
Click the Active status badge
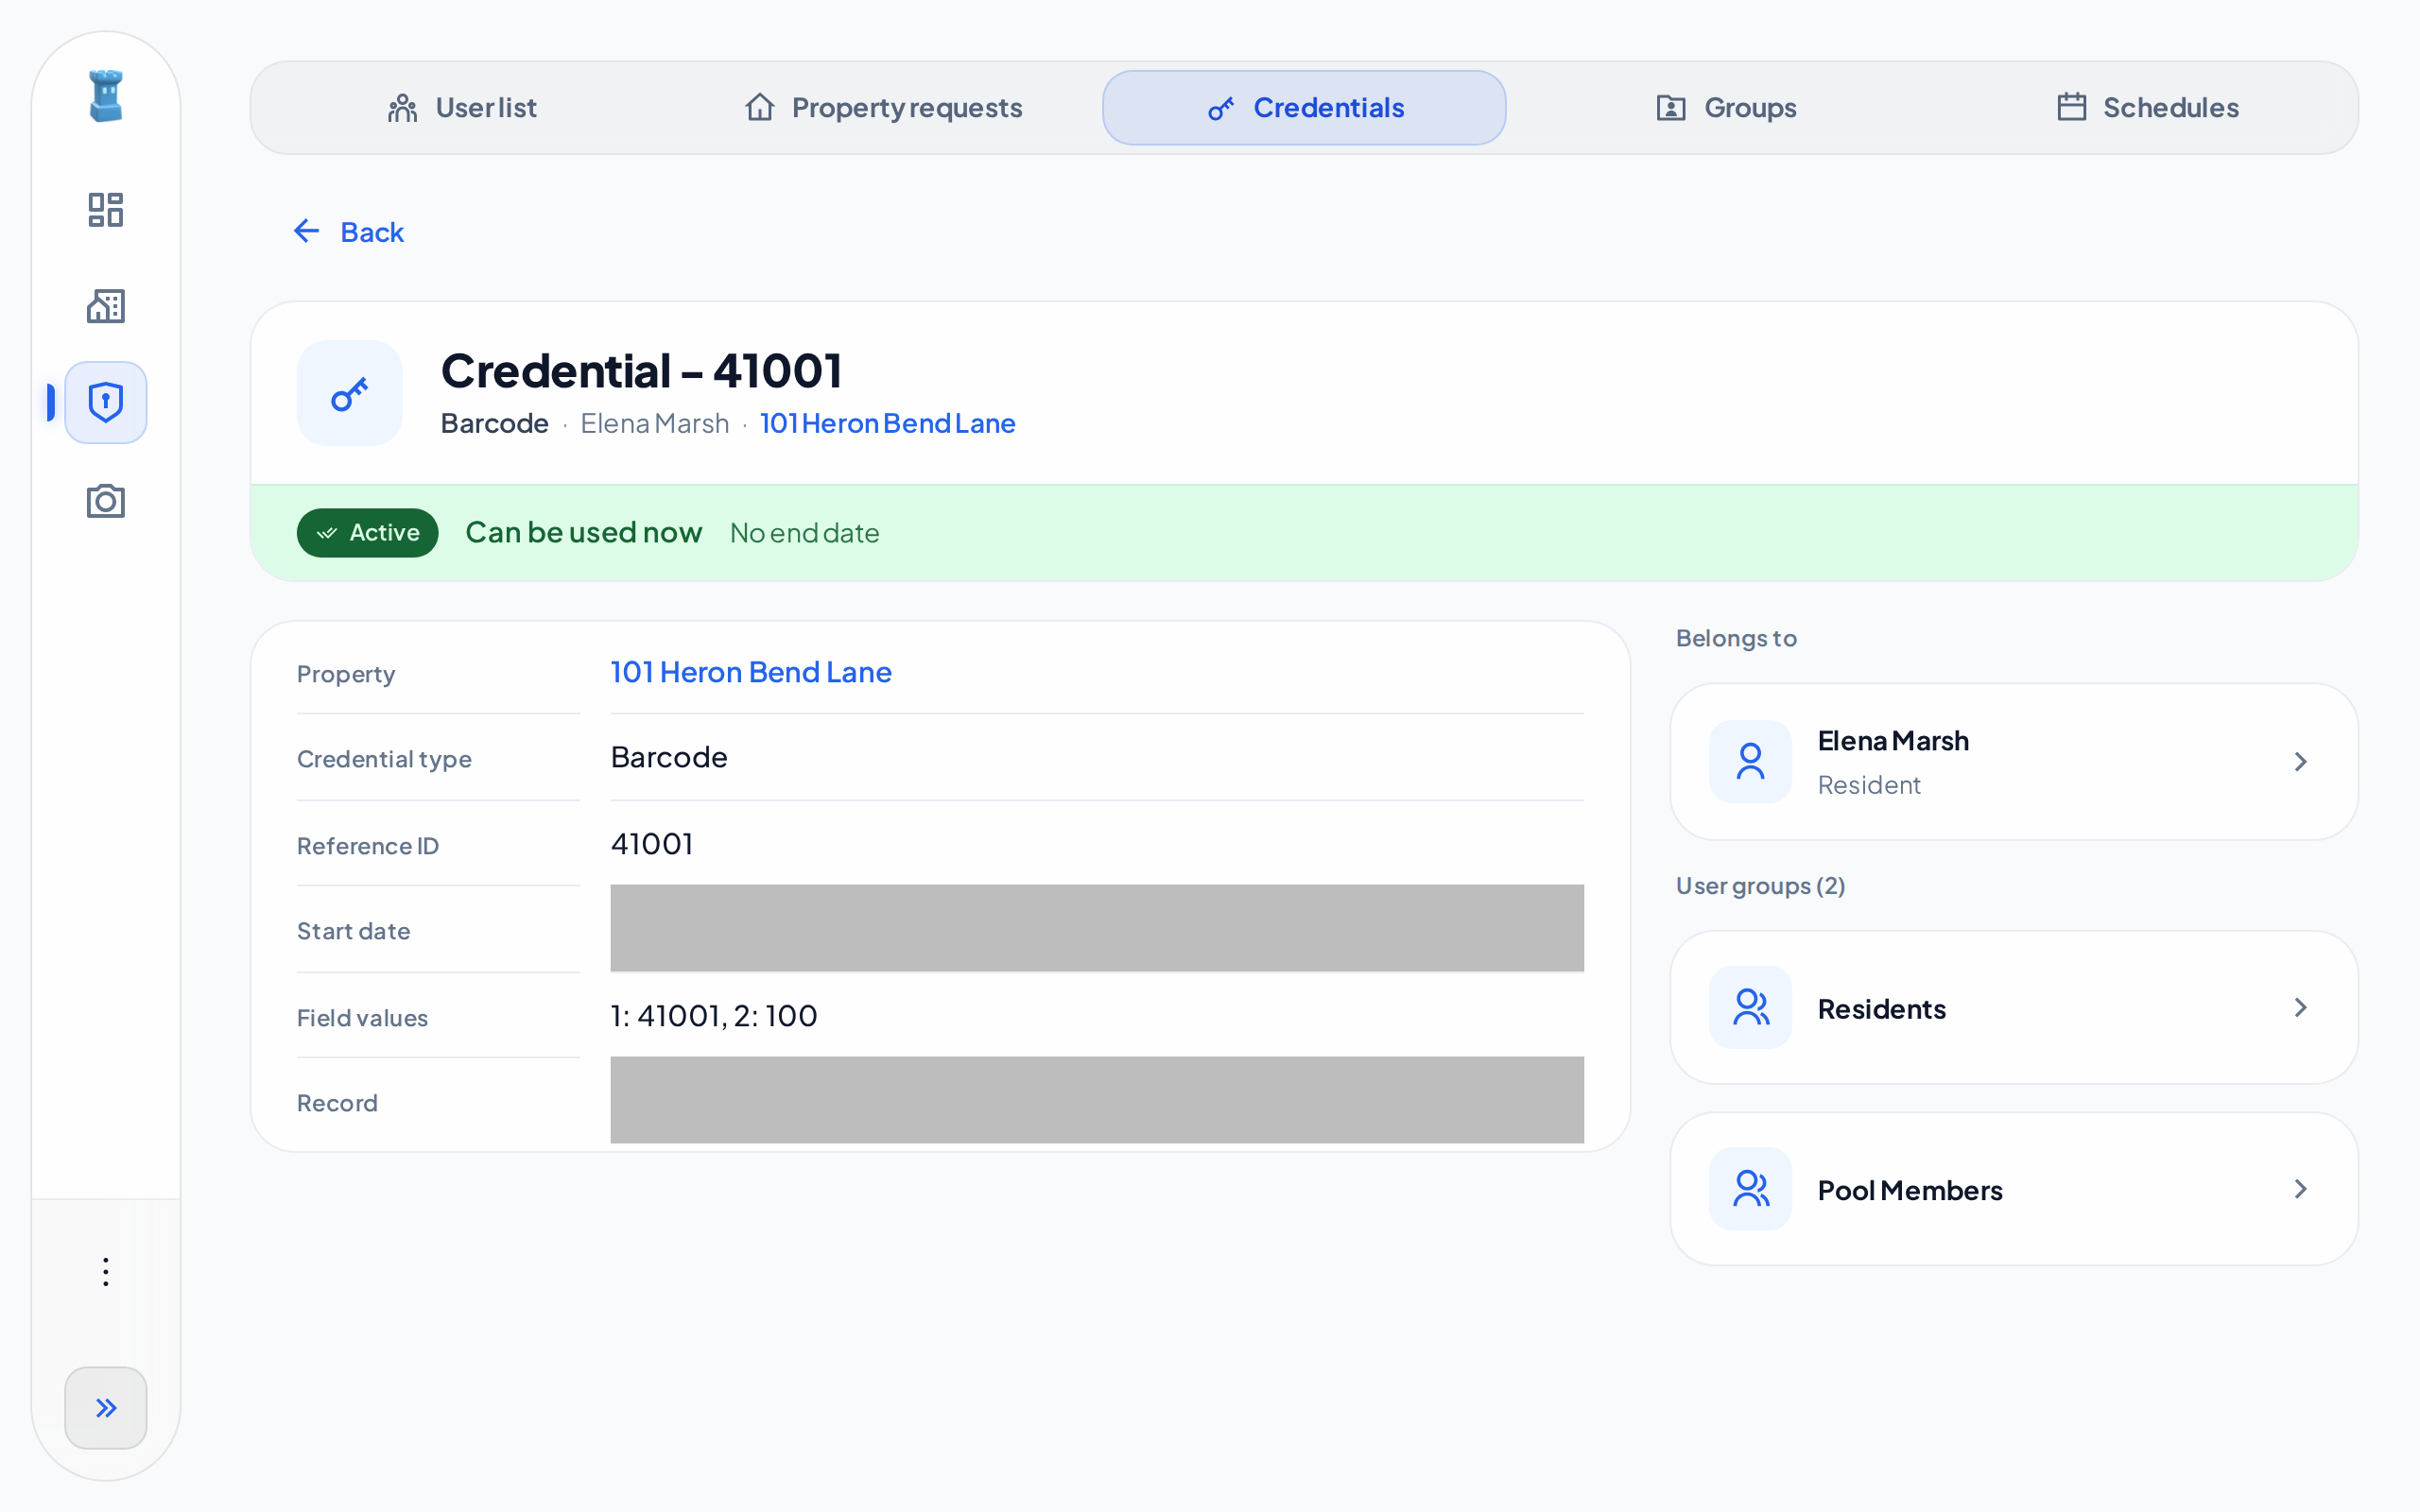(x=367, y=533)
